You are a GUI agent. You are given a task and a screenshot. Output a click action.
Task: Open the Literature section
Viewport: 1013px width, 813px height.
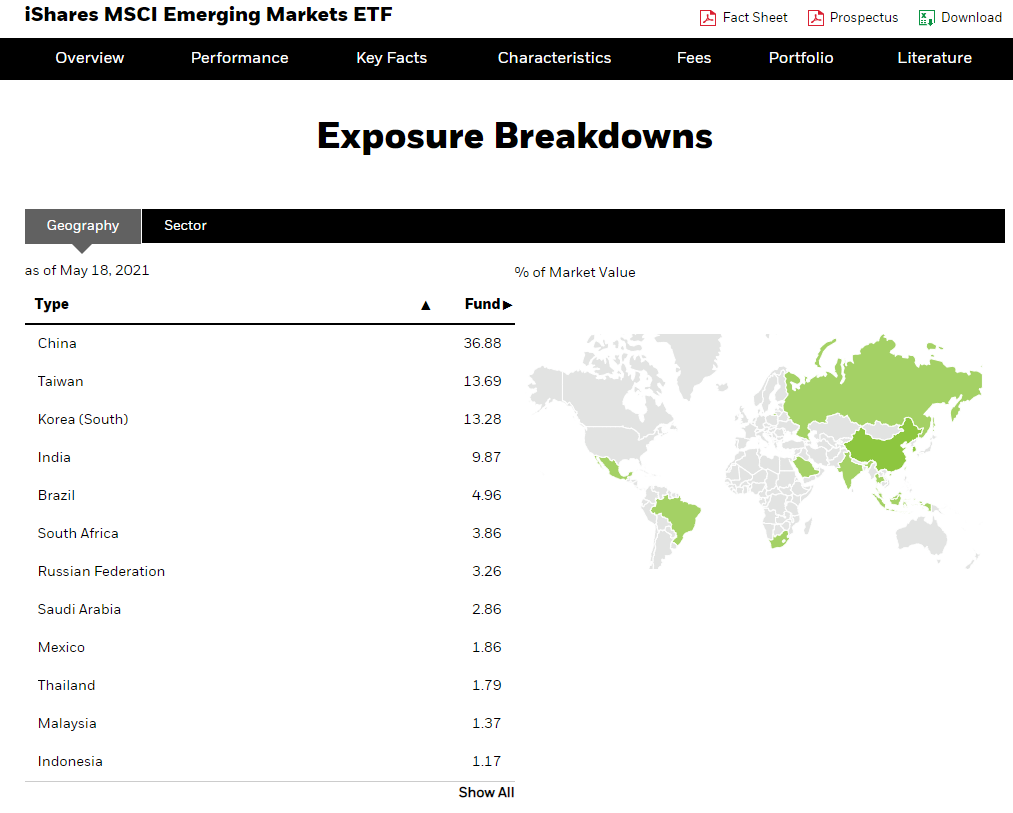934,58
